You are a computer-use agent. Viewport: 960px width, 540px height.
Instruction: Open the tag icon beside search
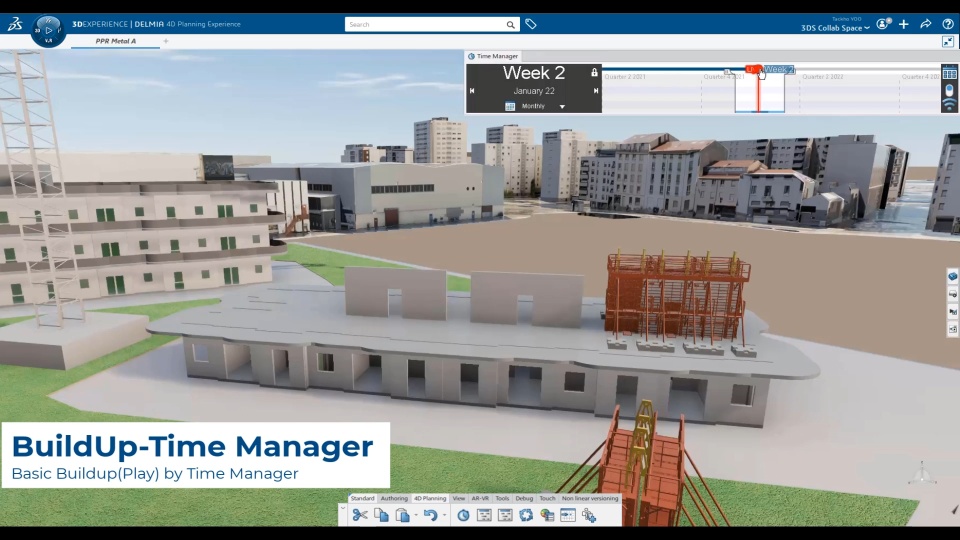point(531,24)
